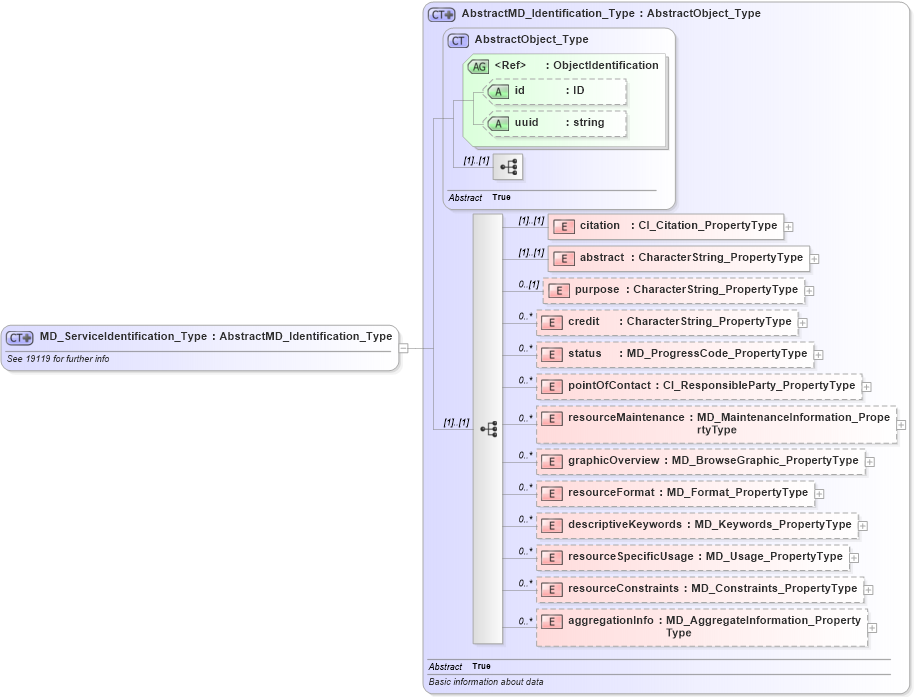
Task: Click the abstract element label
Action: (601, 257)
